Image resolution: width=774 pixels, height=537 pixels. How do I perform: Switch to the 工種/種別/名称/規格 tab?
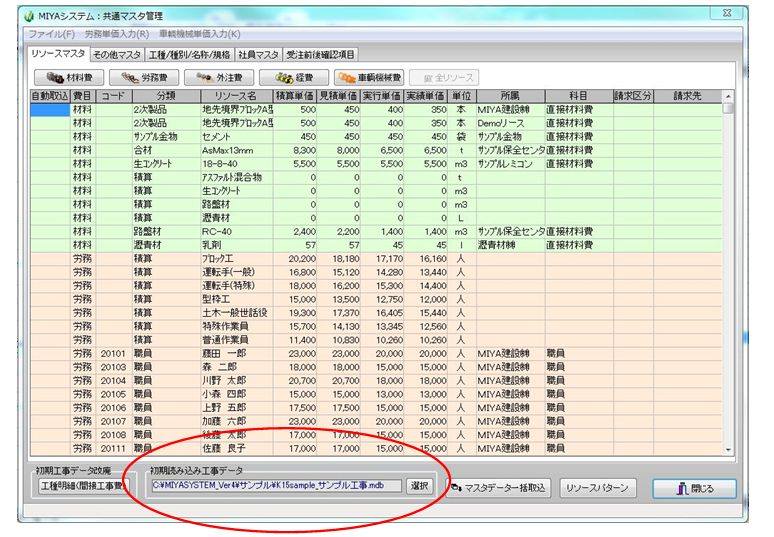[190, 55]
